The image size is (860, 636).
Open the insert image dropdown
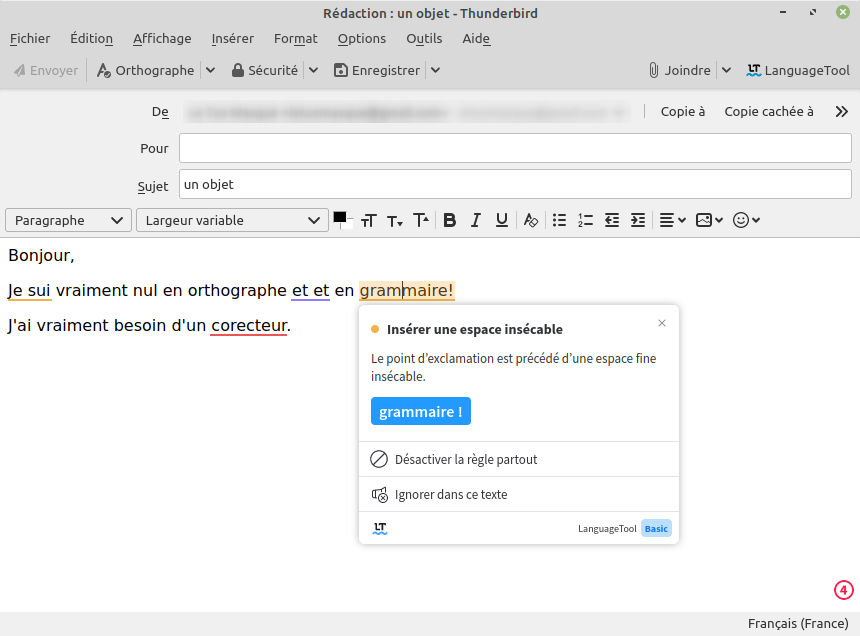coord(709,220)
